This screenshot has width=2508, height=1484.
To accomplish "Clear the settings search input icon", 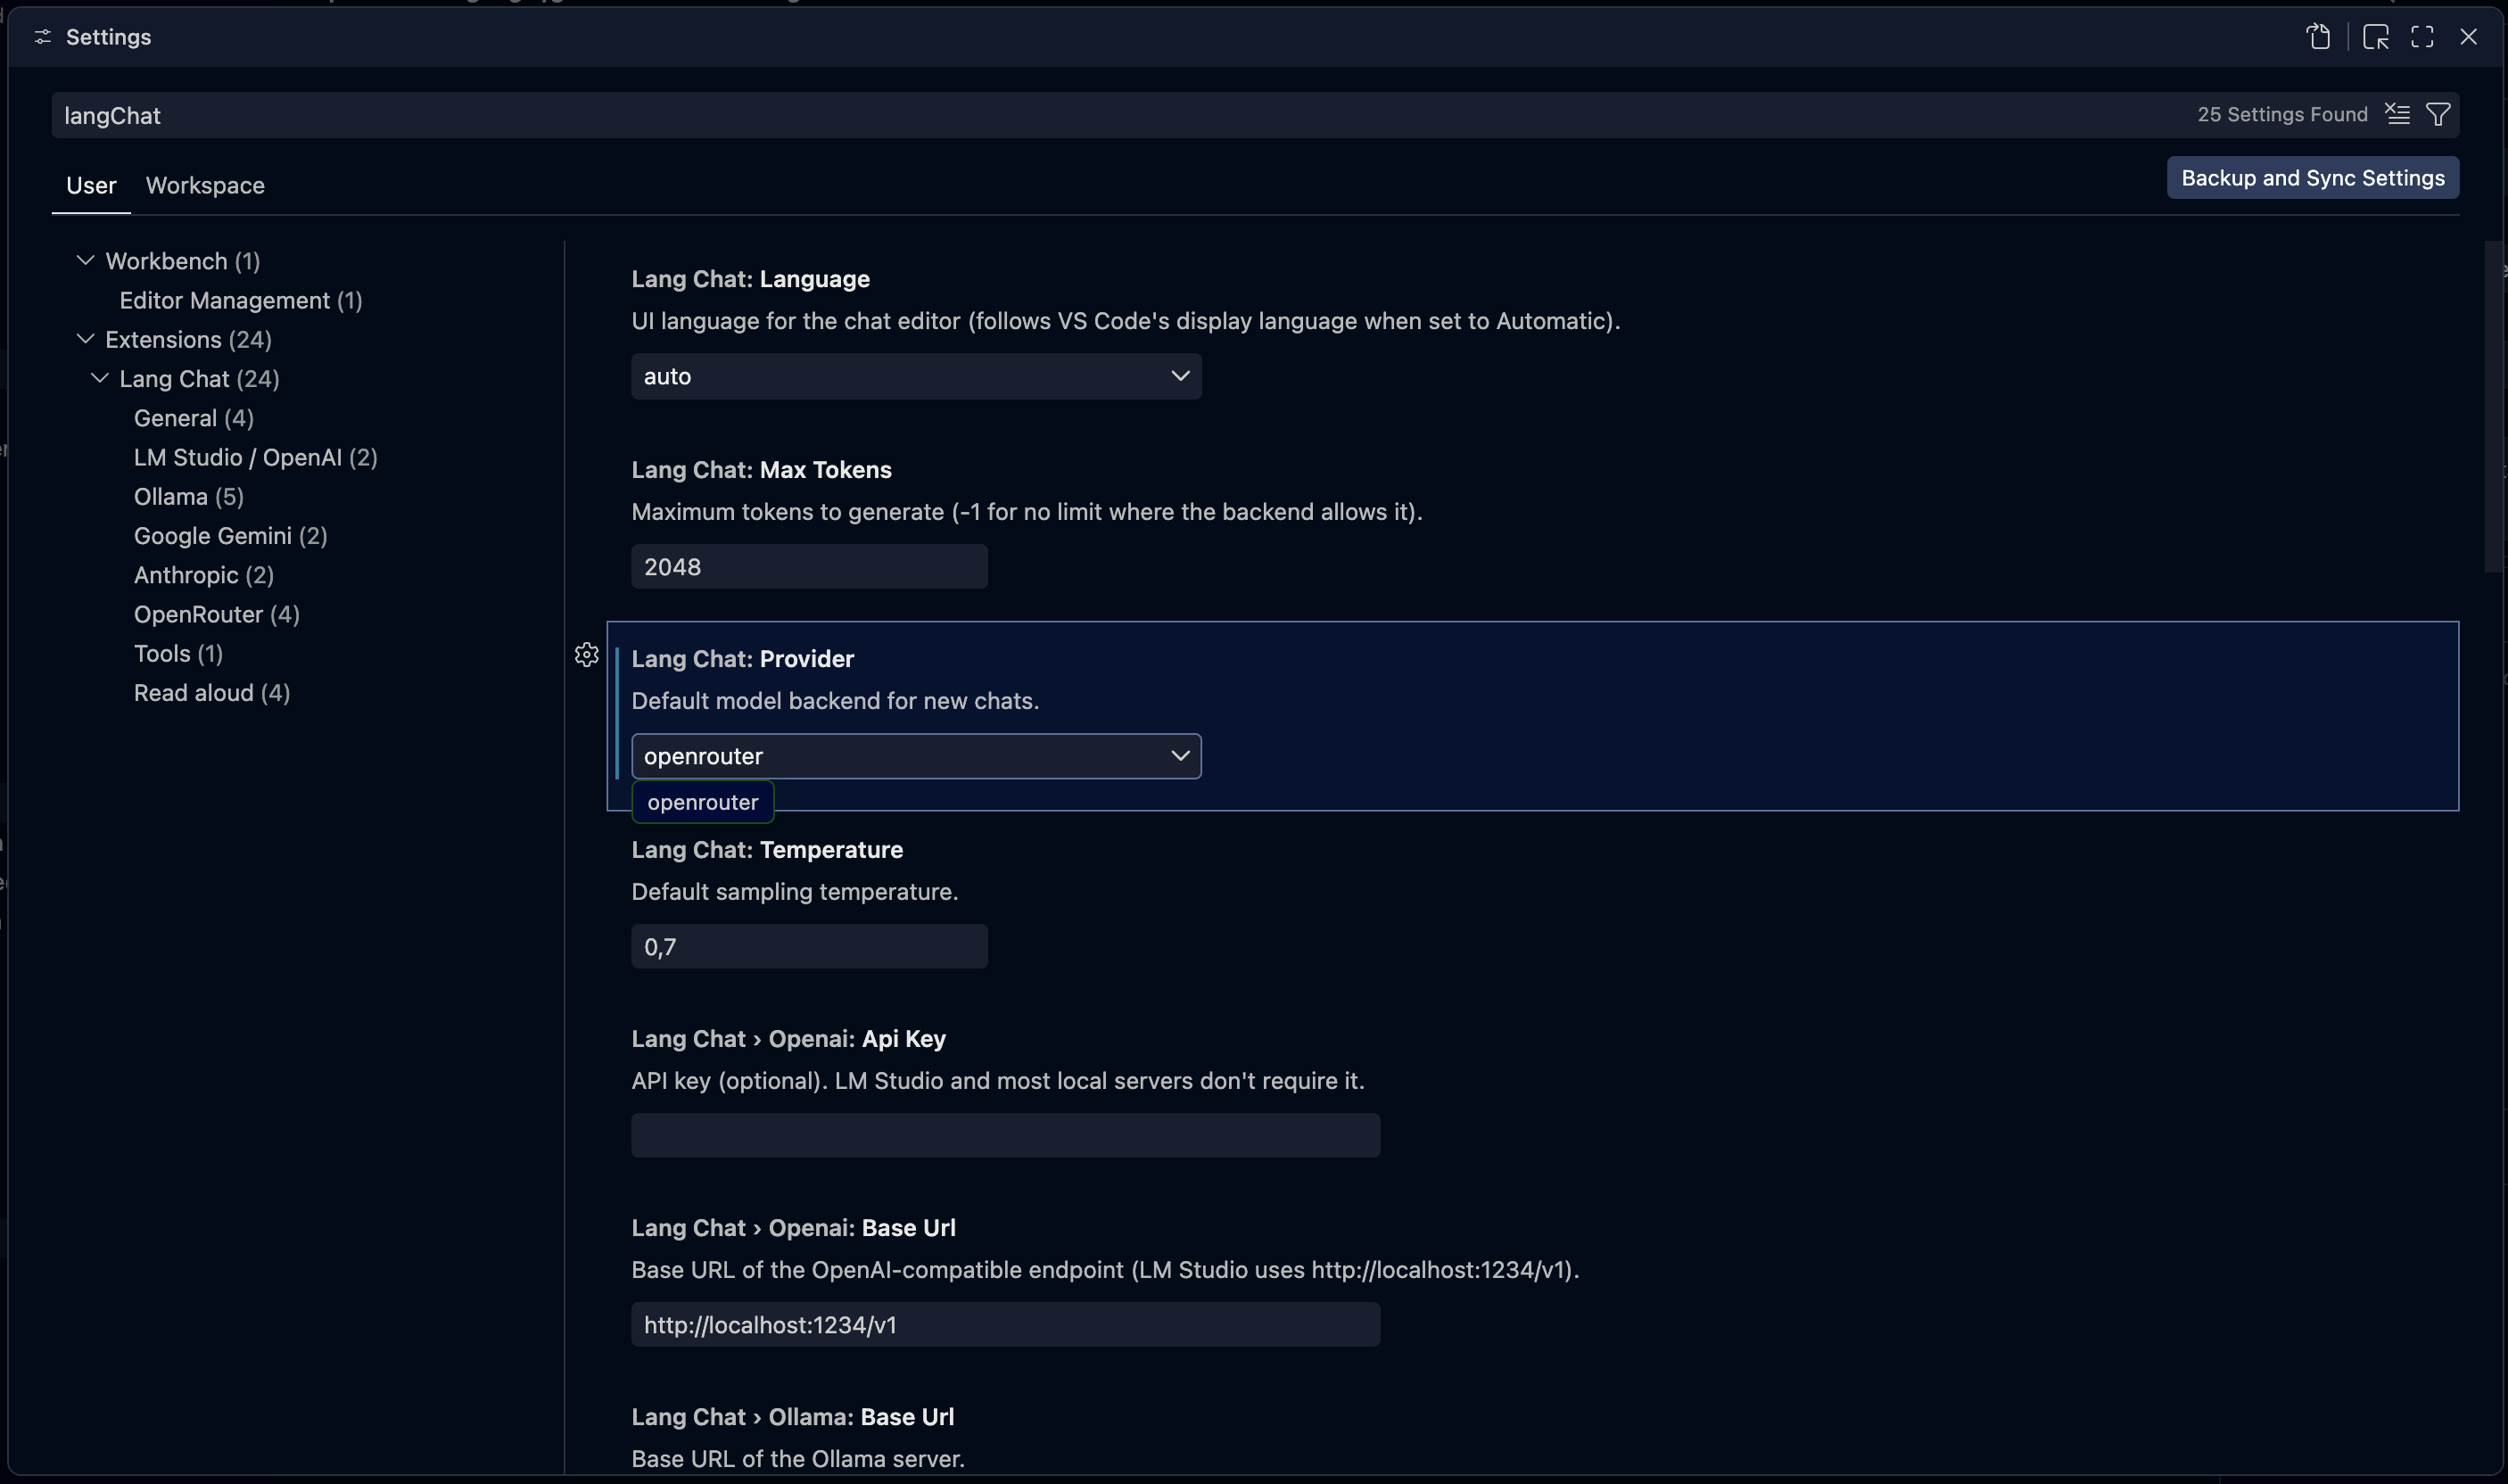I will [x=2397, y=114].
